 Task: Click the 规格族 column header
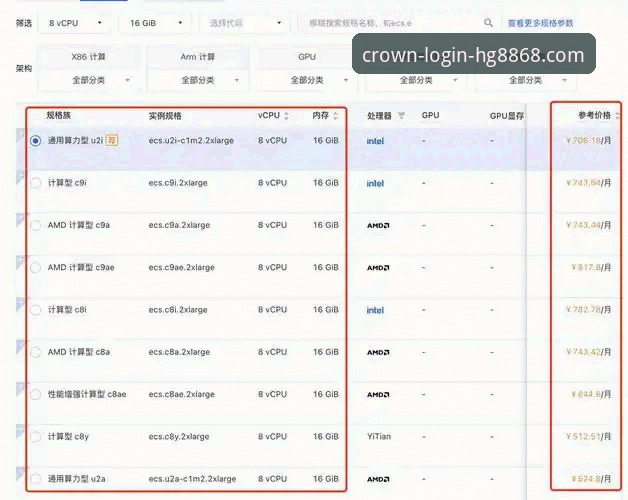pyautogui.click(x=59, y=115)
